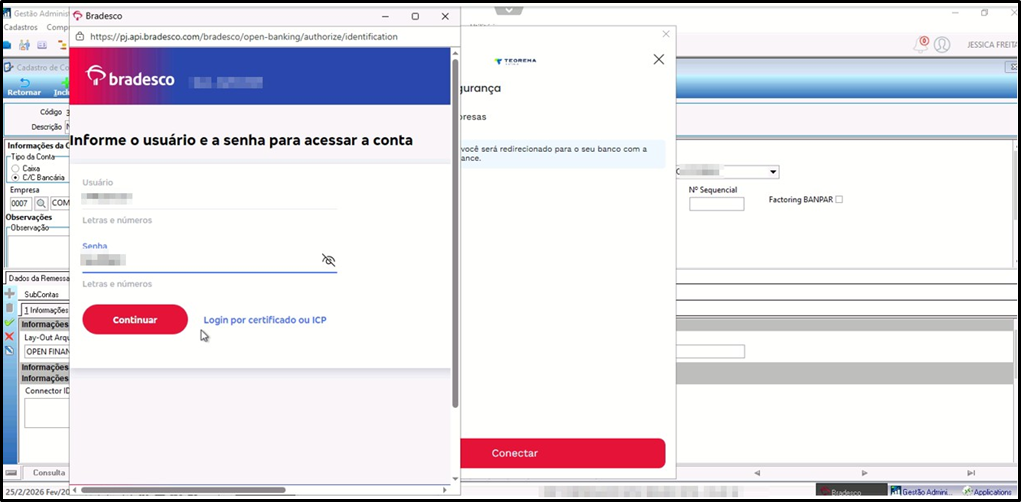The image size is (1021, 502).
Task: Open Applications taskbar button
Action: pos(986,492)
